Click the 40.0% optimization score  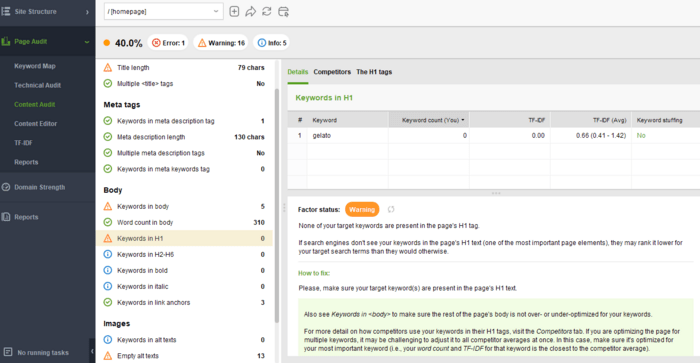pos(129,43)
